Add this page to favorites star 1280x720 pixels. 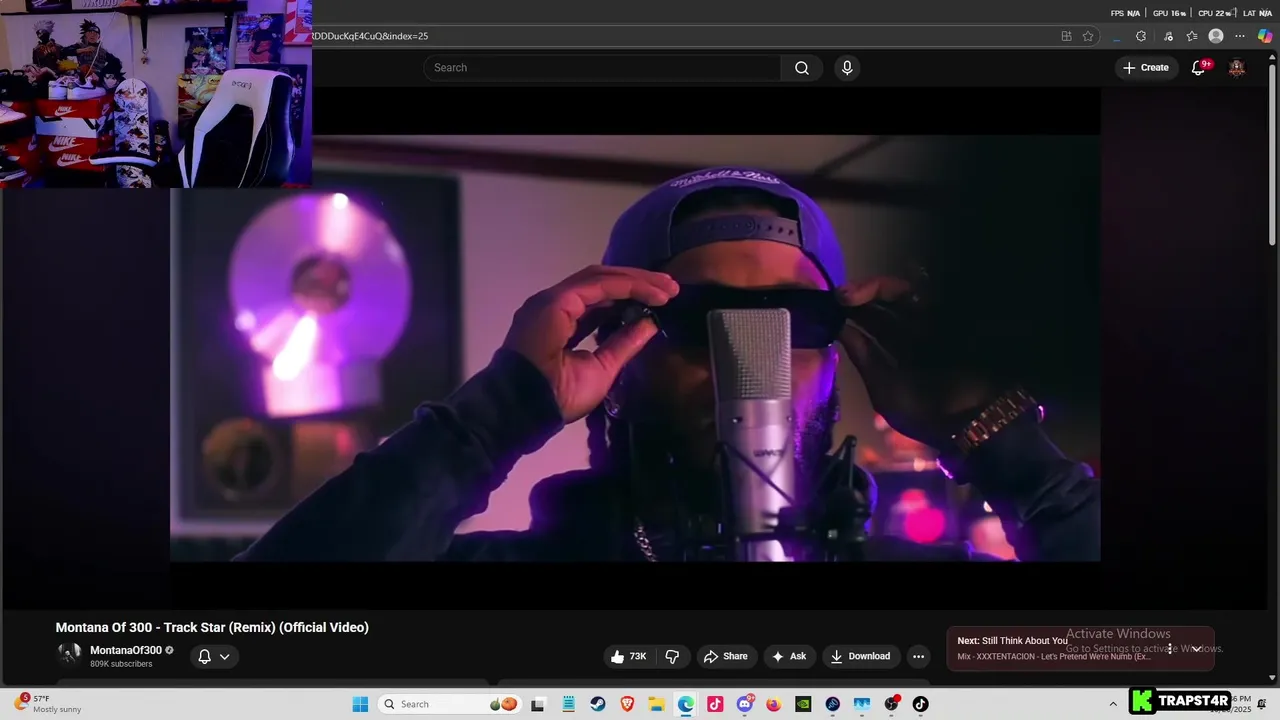click(x=1088, y=36)
